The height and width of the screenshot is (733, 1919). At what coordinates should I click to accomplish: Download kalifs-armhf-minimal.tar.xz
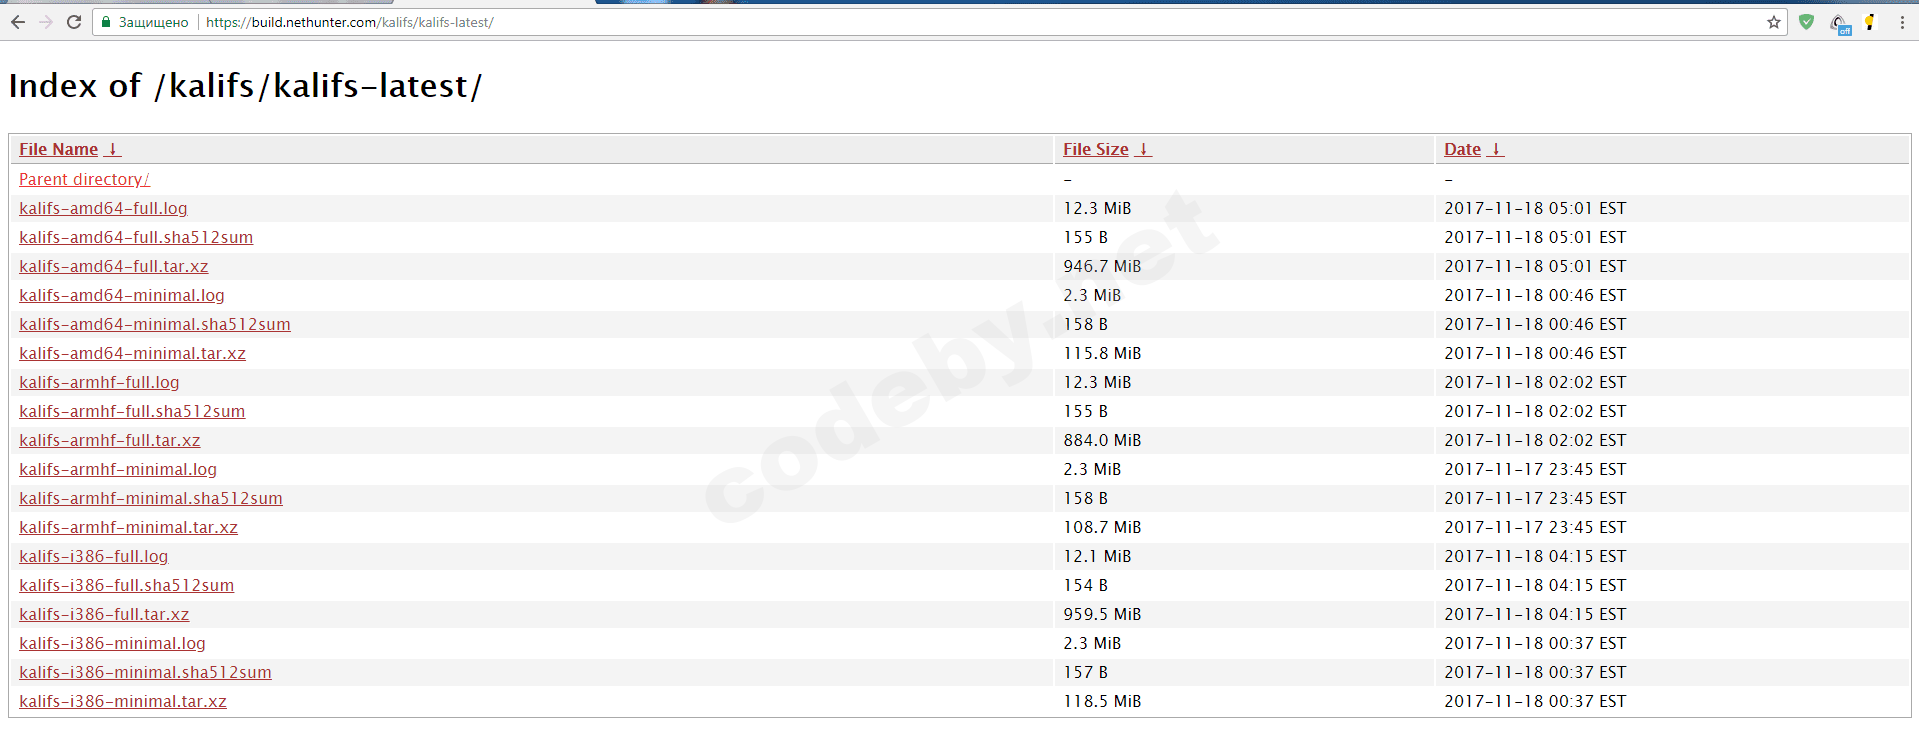(x=128, y=527)
